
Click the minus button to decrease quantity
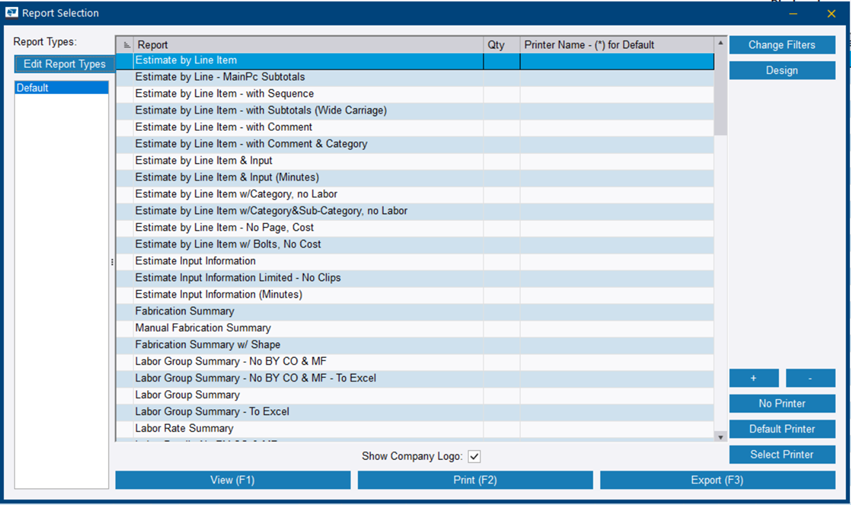pyautogui.click(x=810, y=378)
